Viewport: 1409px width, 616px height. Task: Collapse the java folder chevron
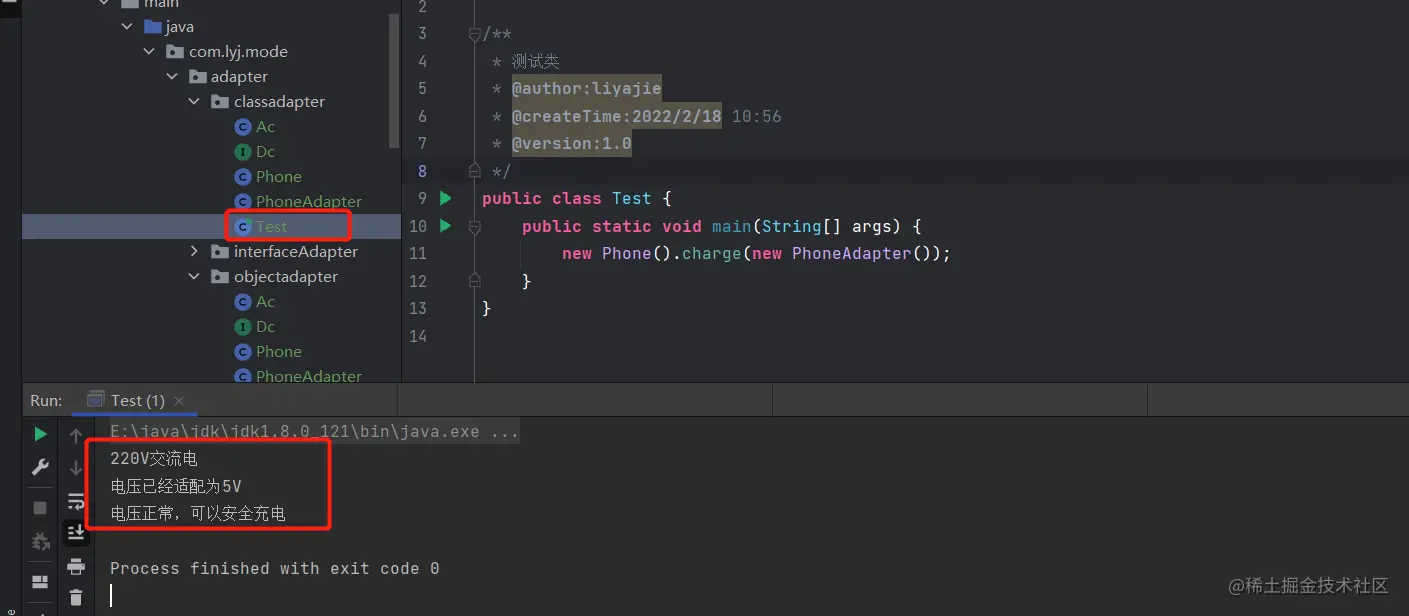click(126, 26)
